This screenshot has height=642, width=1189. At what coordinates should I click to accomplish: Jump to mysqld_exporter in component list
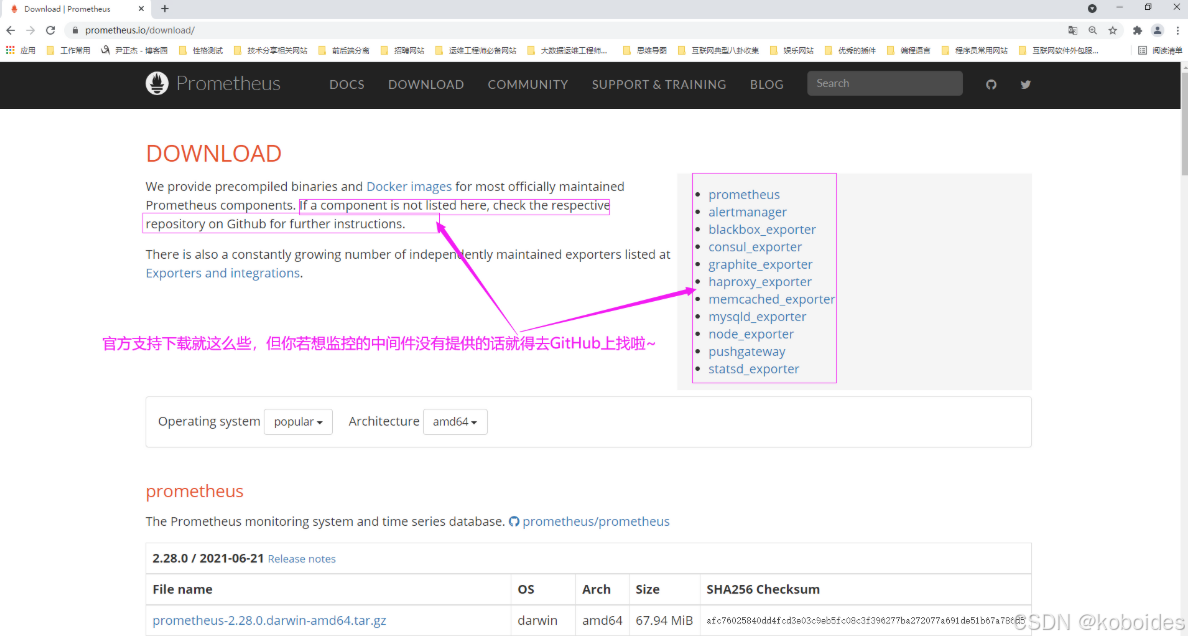758,317
